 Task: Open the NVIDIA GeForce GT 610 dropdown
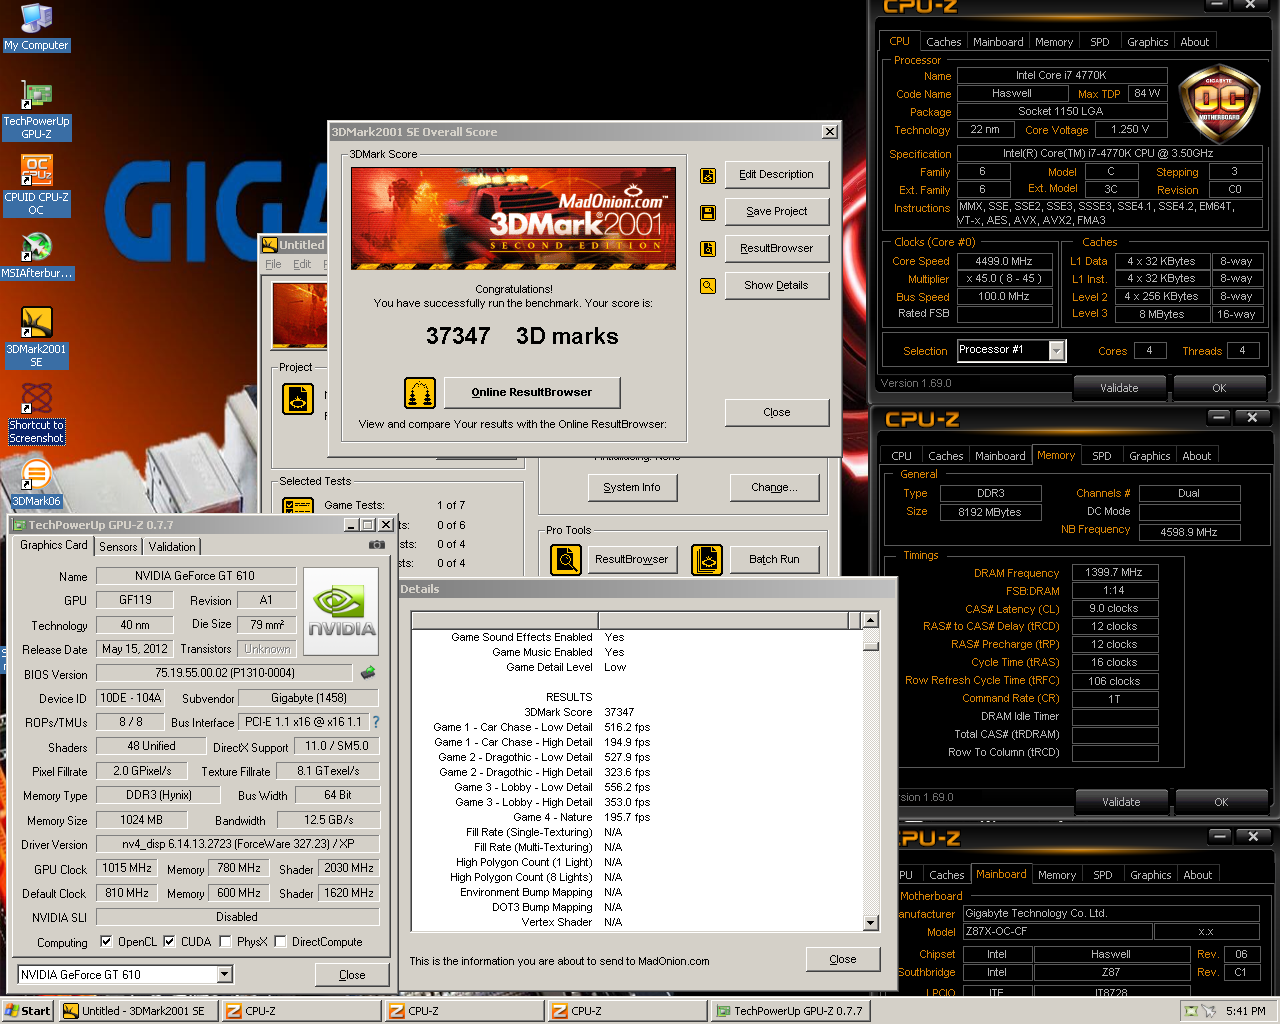224,974
